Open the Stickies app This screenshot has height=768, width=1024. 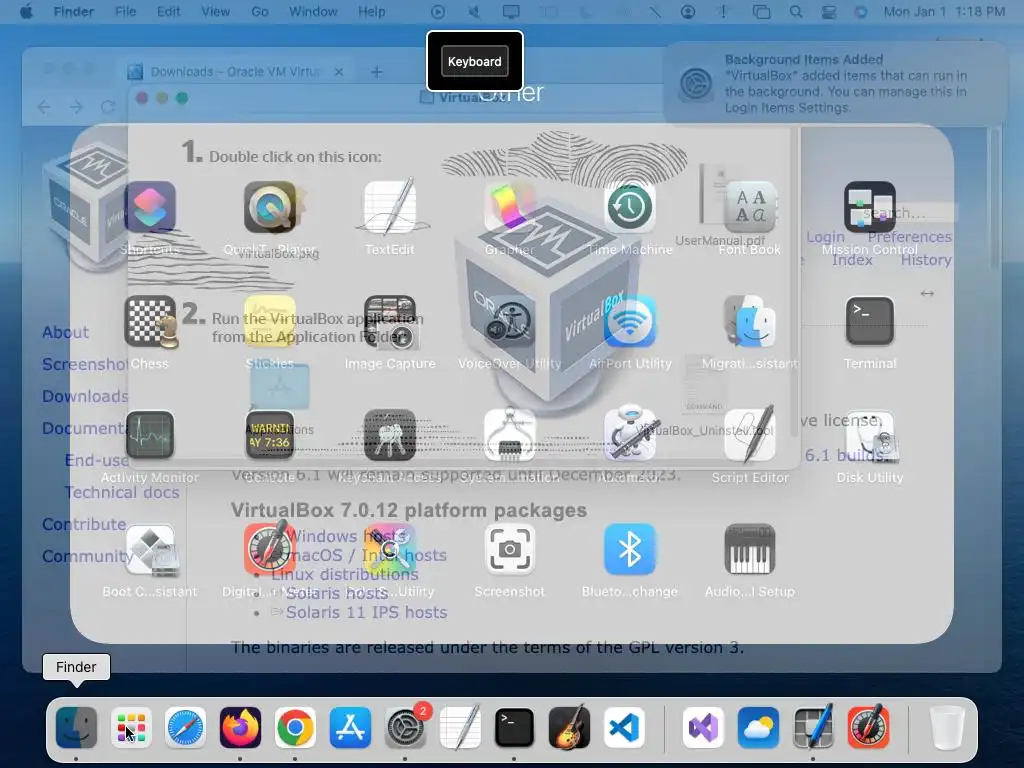(270, 321)
